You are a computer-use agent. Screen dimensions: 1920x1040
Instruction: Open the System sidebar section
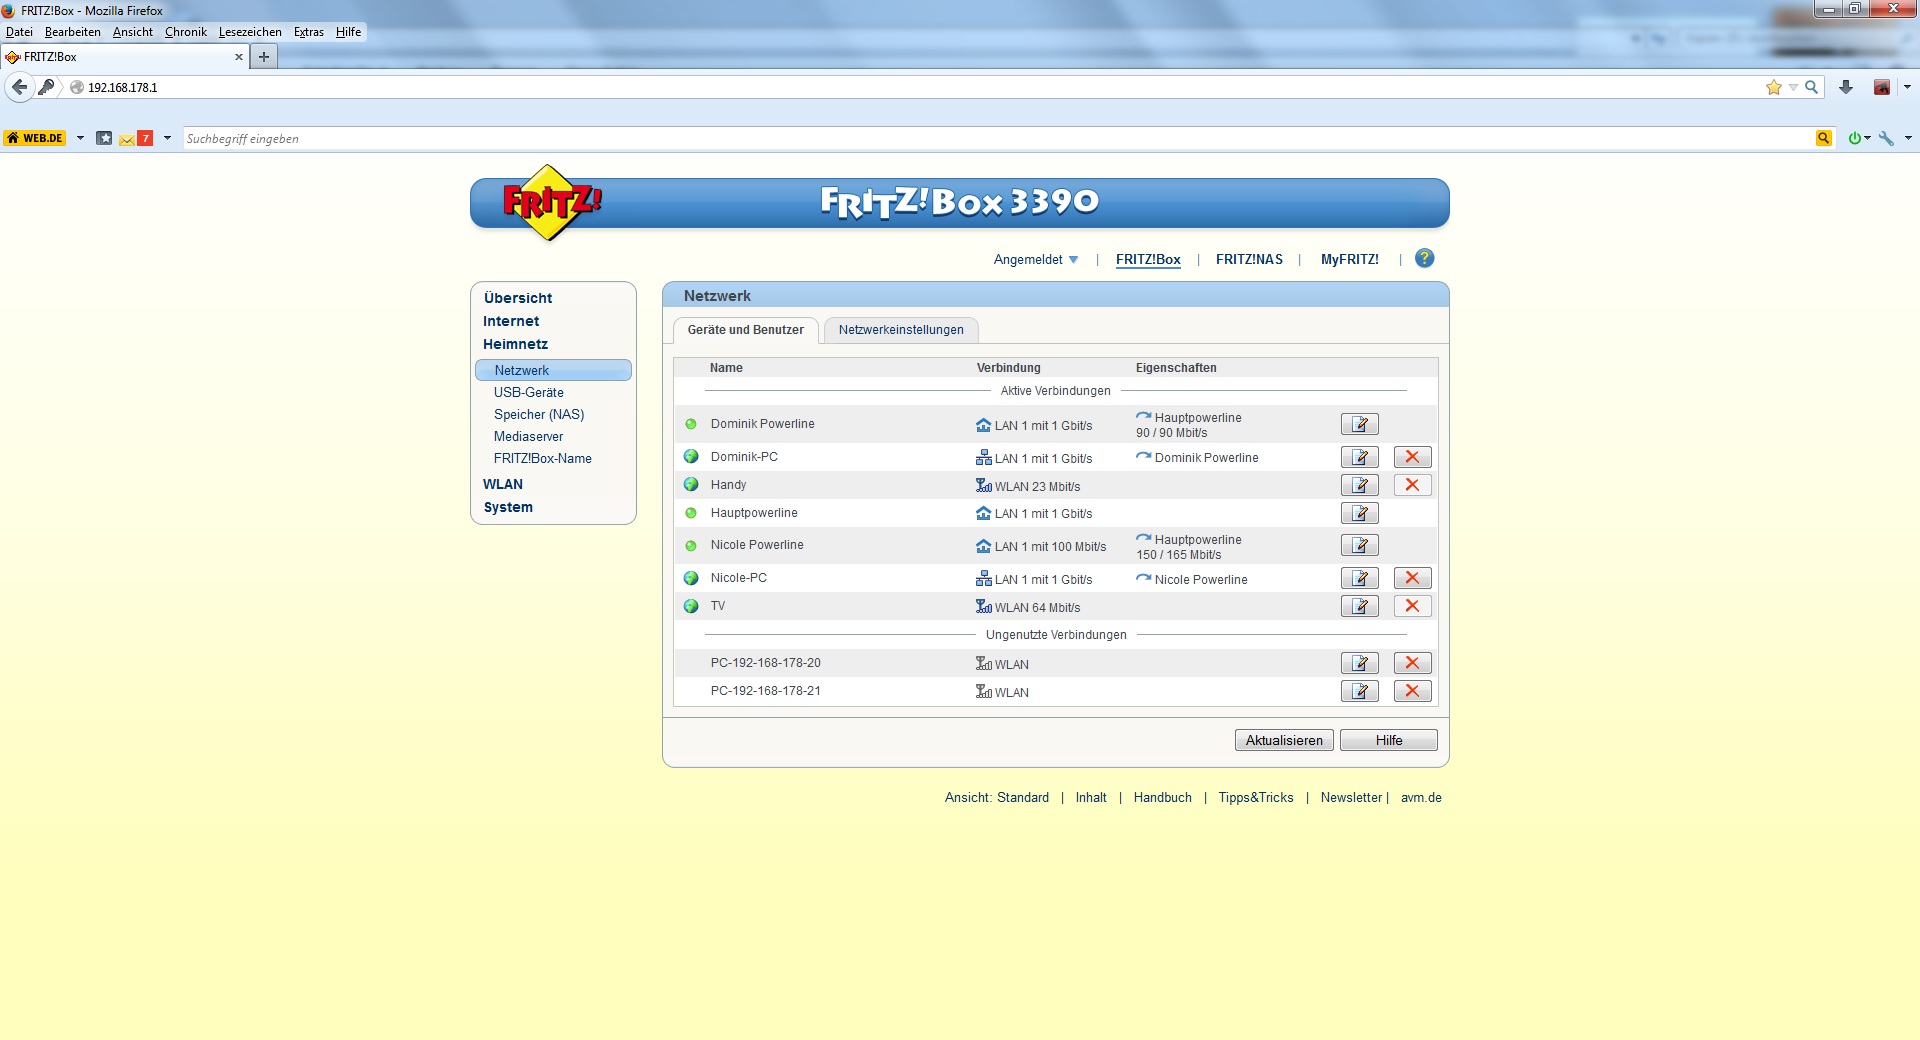508,507
